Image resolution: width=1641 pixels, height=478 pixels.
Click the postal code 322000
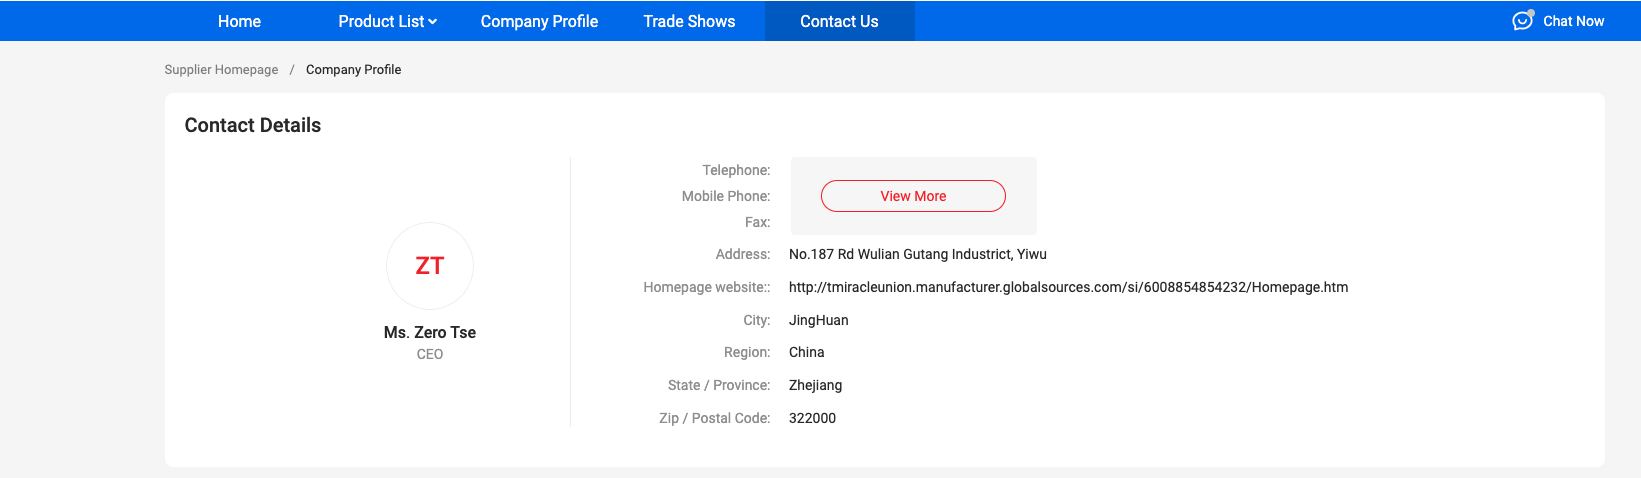coord(812,418)
